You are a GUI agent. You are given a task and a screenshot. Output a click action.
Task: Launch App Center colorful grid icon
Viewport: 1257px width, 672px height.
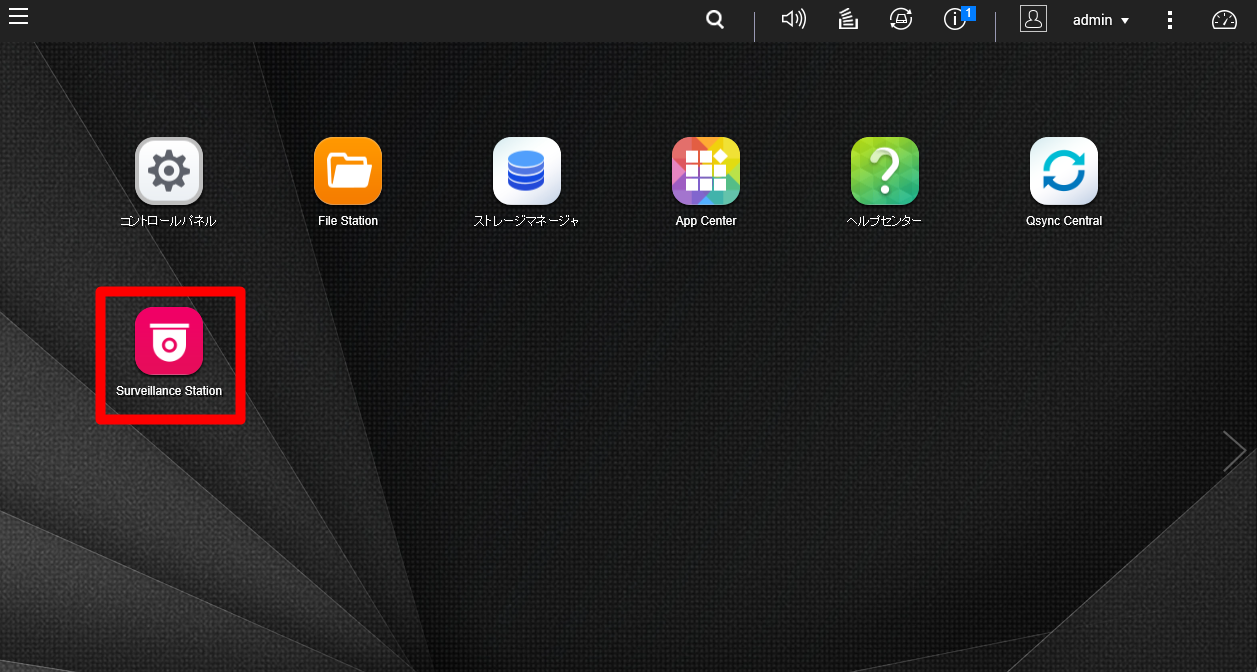tap(706, 171)
